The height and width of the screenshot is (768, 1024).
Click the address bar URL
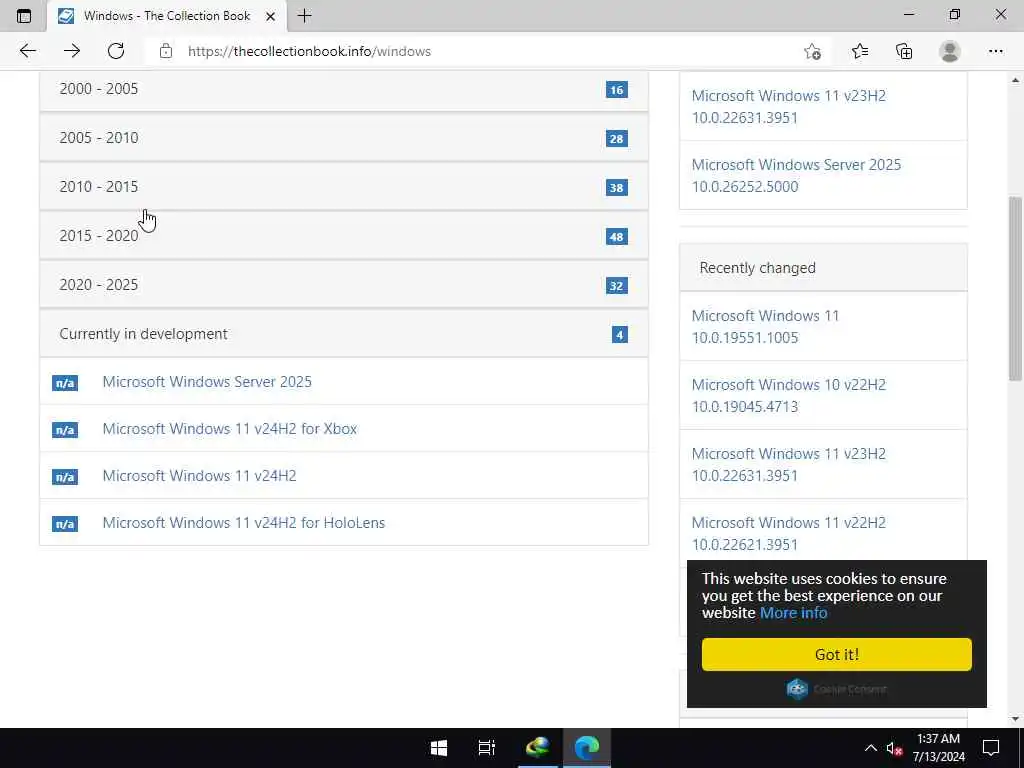click(x=309, y=51)
